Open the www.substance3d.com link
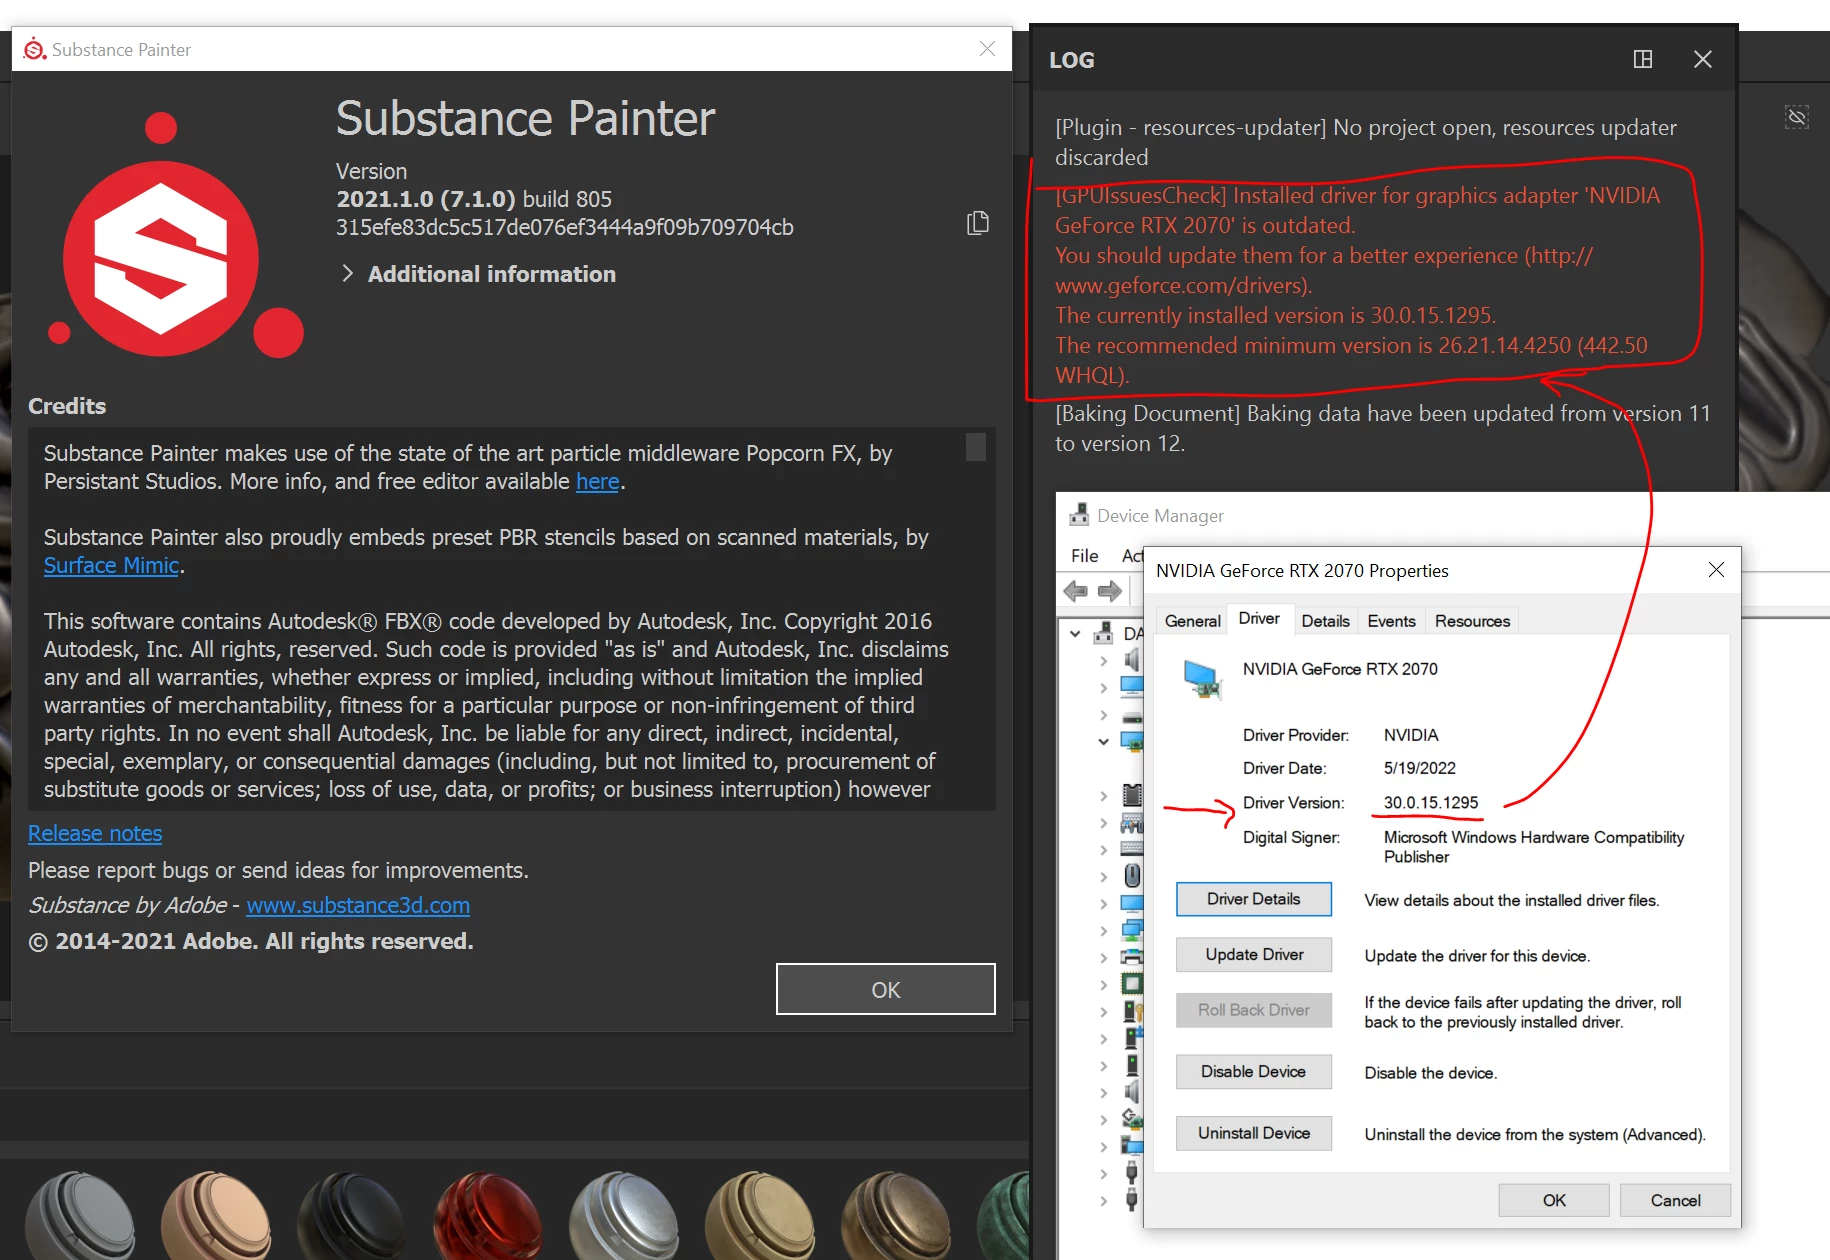Screen dimensions: 1830x1260 pyautogui.click(x=358, y=905)
